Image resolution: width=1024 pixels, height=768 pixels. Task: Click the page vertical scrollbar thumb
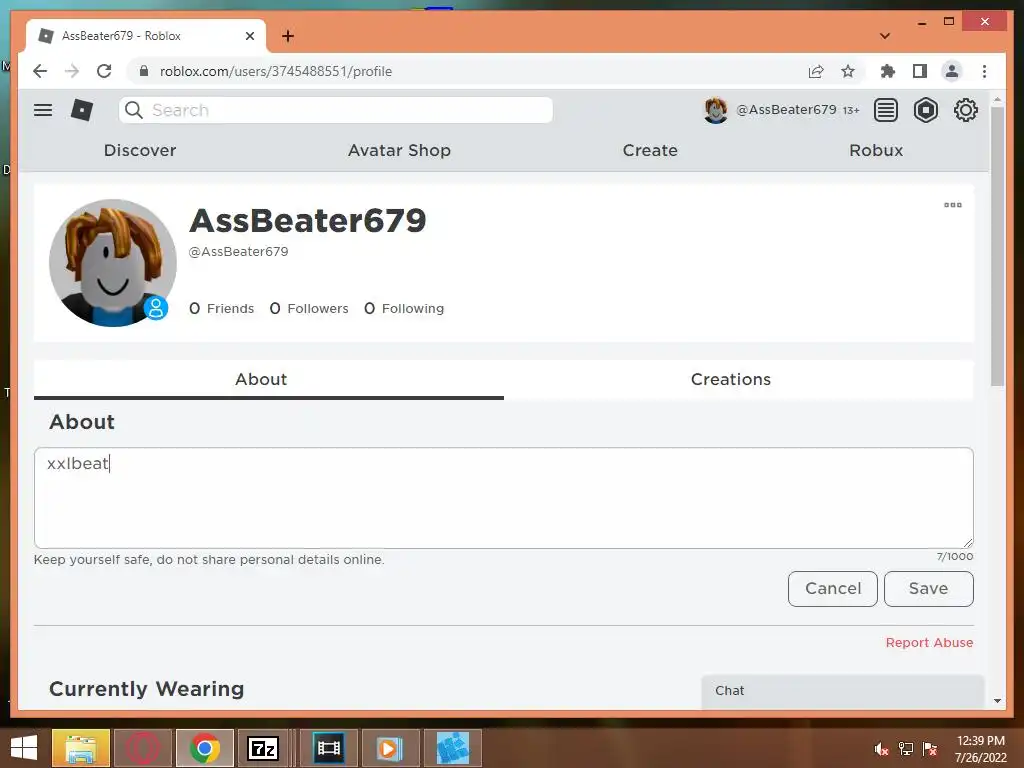point(997,246)
